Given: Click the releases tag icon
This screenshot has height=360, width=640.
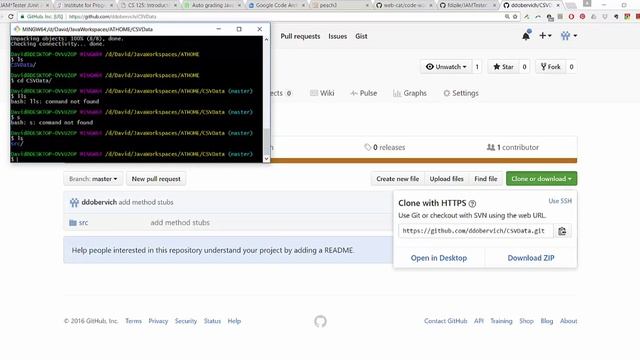Looking at the screenshot, I should pos(367,147).
